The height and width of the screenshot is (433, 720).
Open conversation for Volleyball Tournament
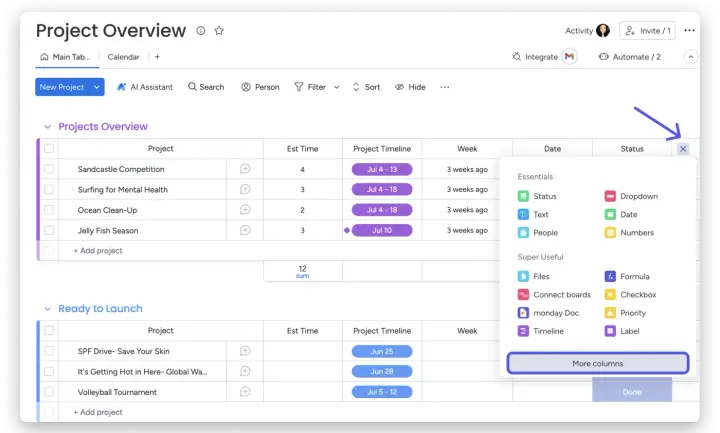coord(245,392)
